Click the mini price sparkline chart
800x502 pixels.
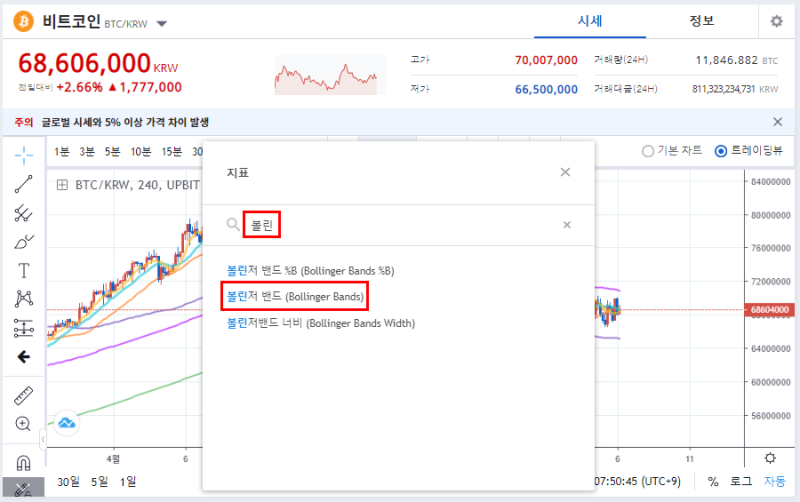[330, 76]
